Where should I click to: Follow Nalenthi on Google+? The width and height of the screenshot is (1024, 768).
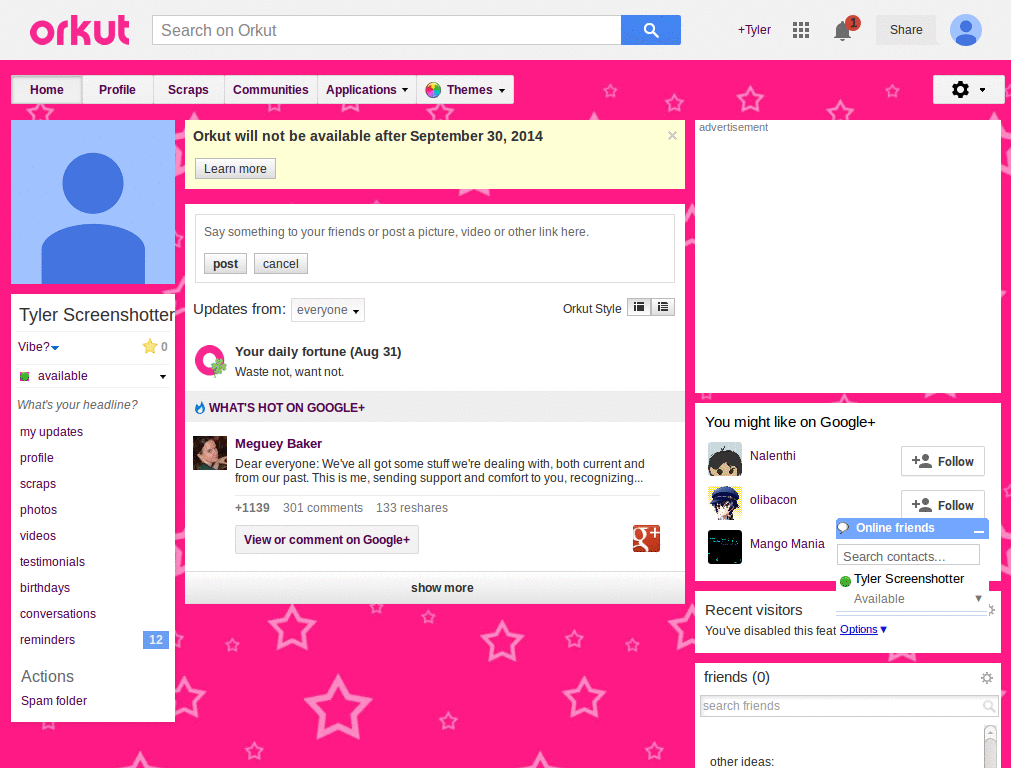(x=943, y=462)
